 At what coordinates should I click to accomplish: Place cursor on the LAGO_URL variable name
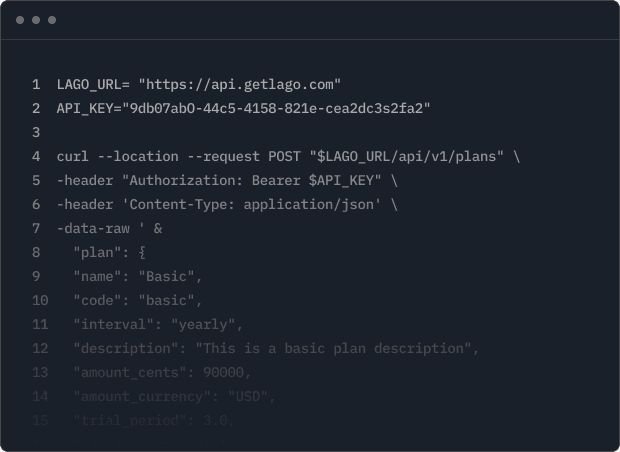coord(90,84)
